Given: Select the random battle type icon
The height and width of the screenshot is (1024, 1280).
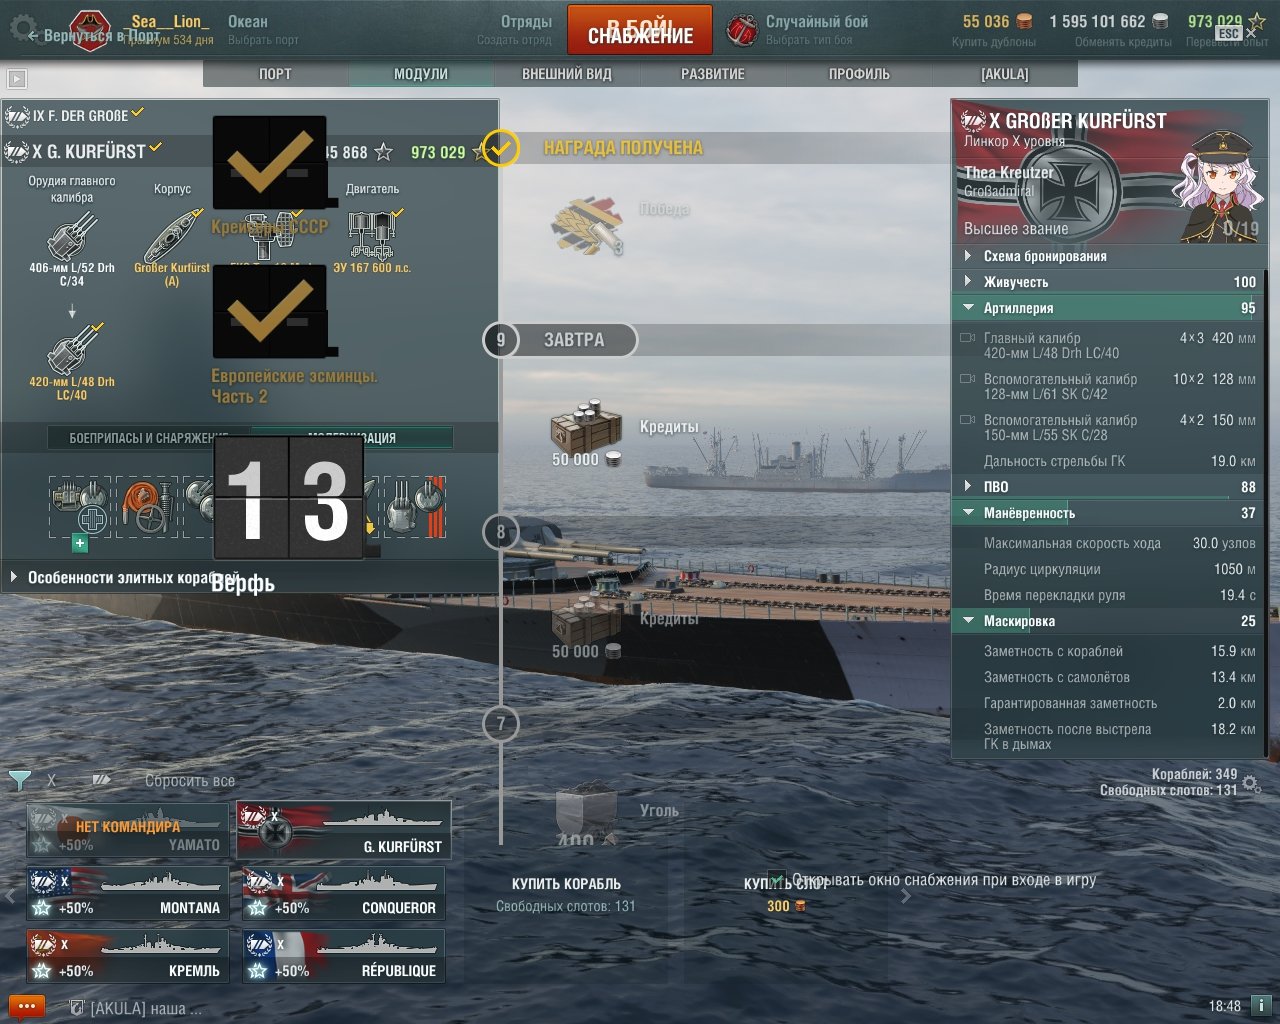Looking at the screenshot, I should tap(742, 30).
